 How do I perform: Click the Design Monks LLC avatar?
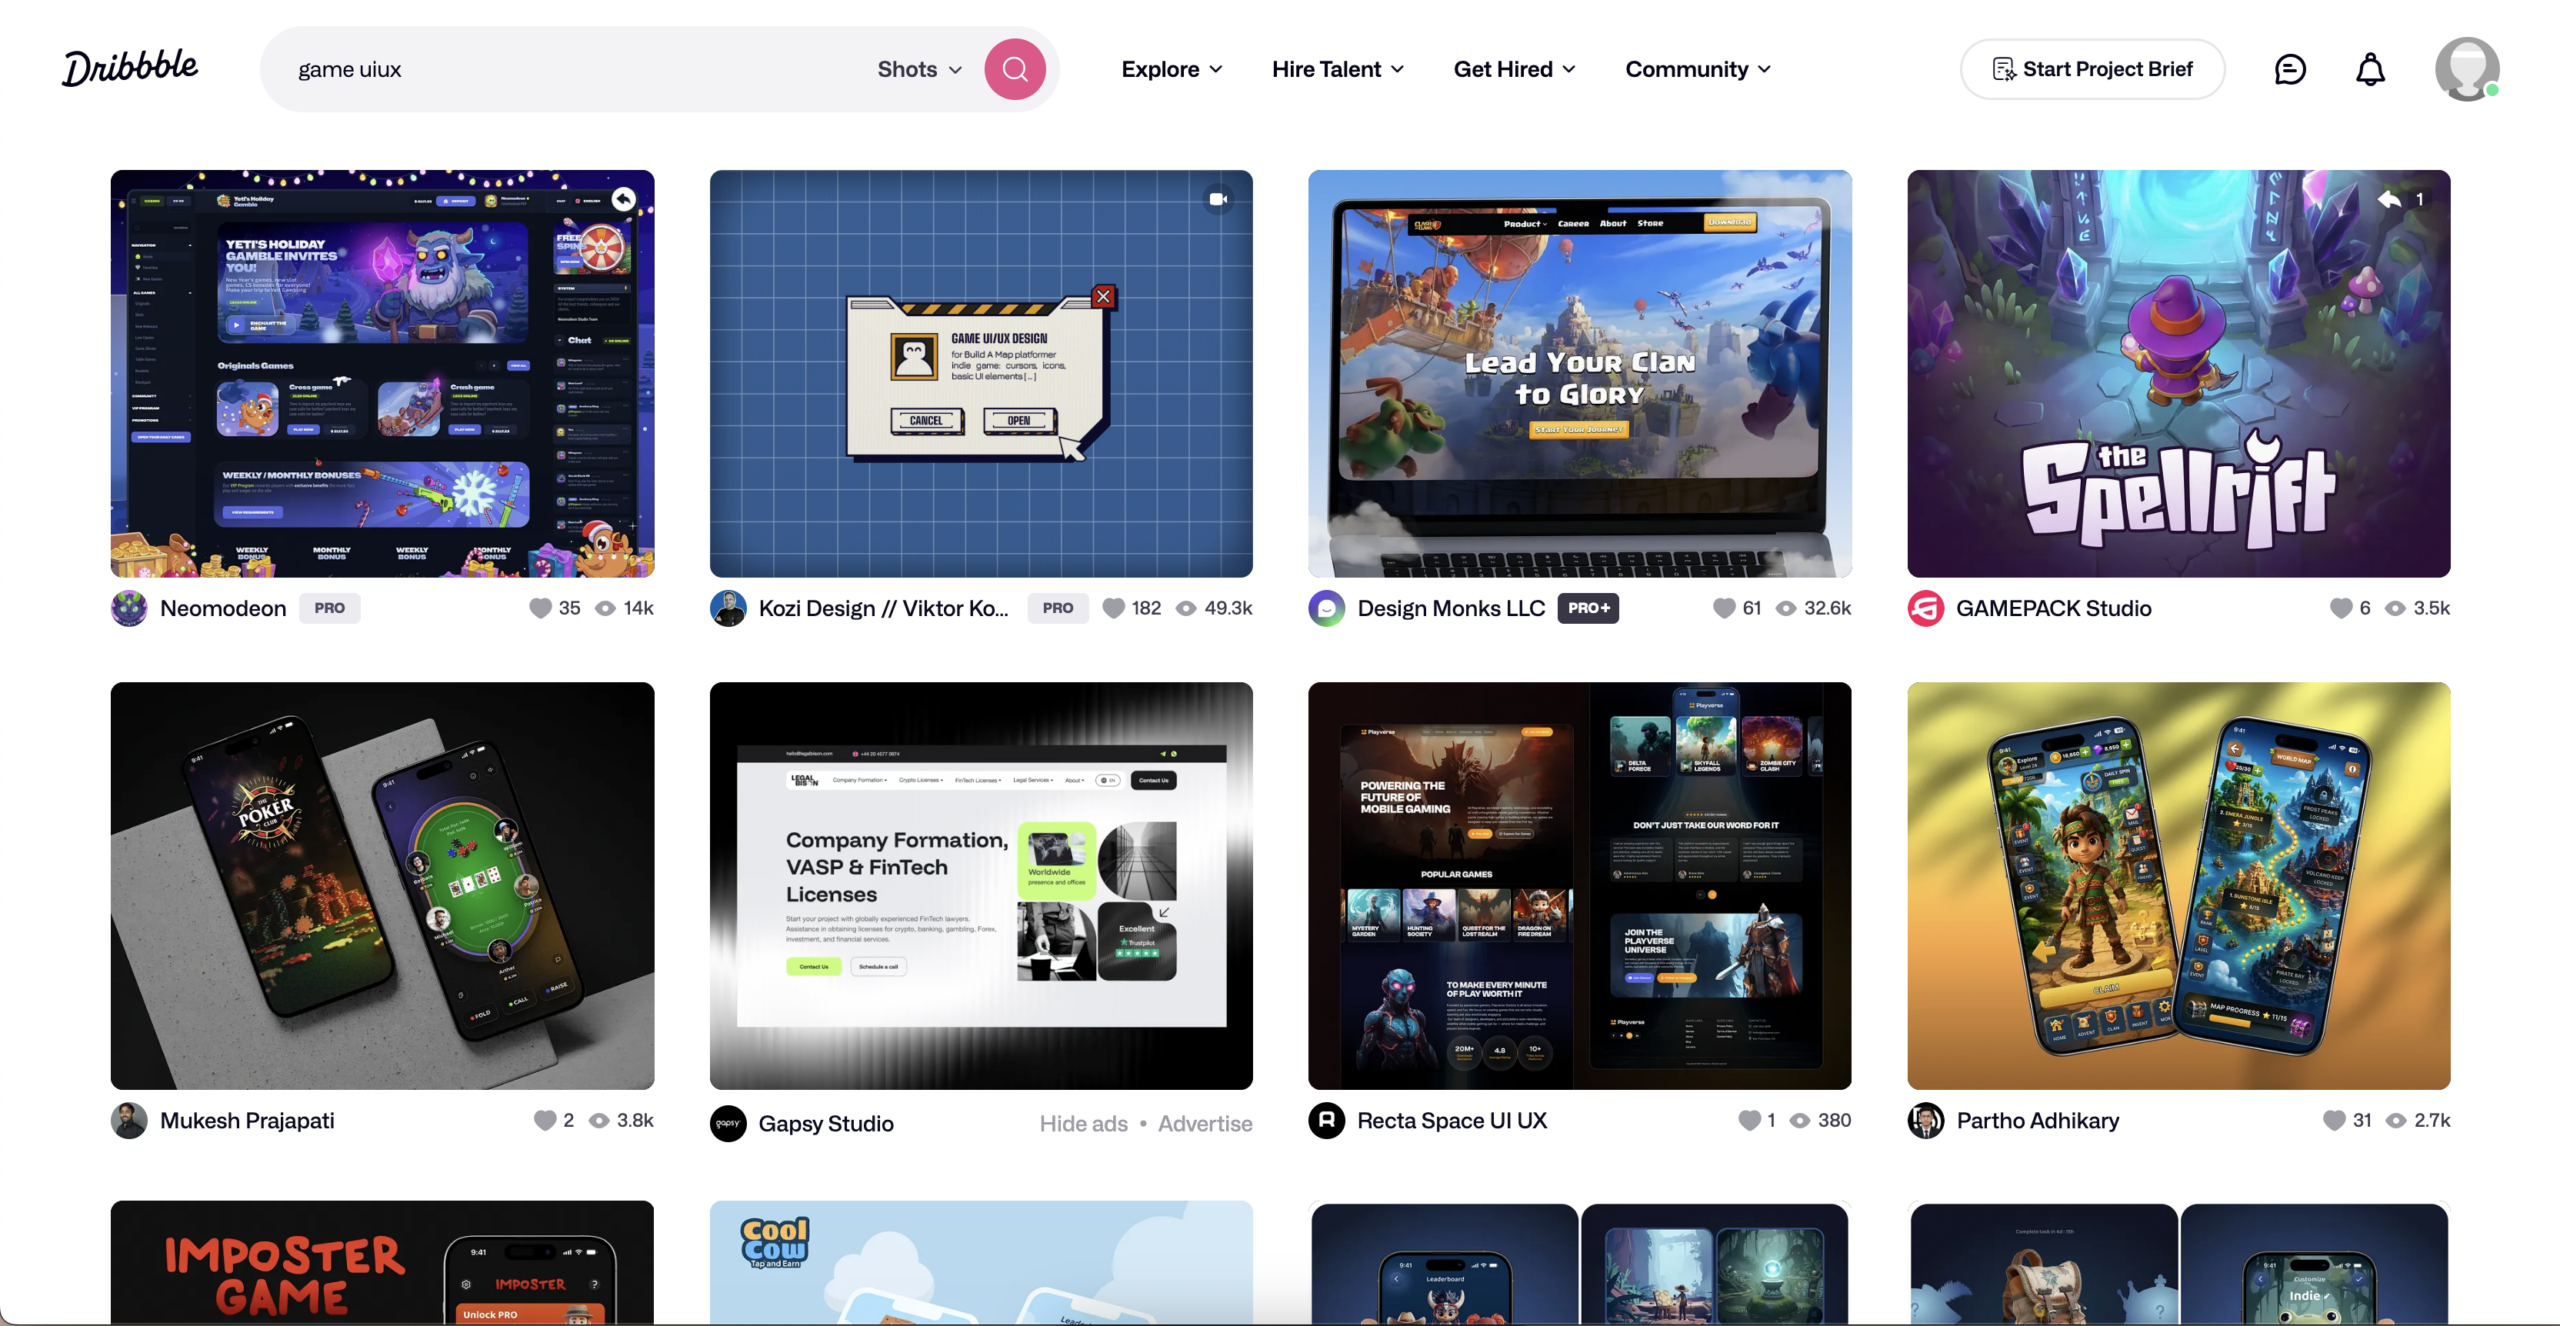(x=1327, y=608)
